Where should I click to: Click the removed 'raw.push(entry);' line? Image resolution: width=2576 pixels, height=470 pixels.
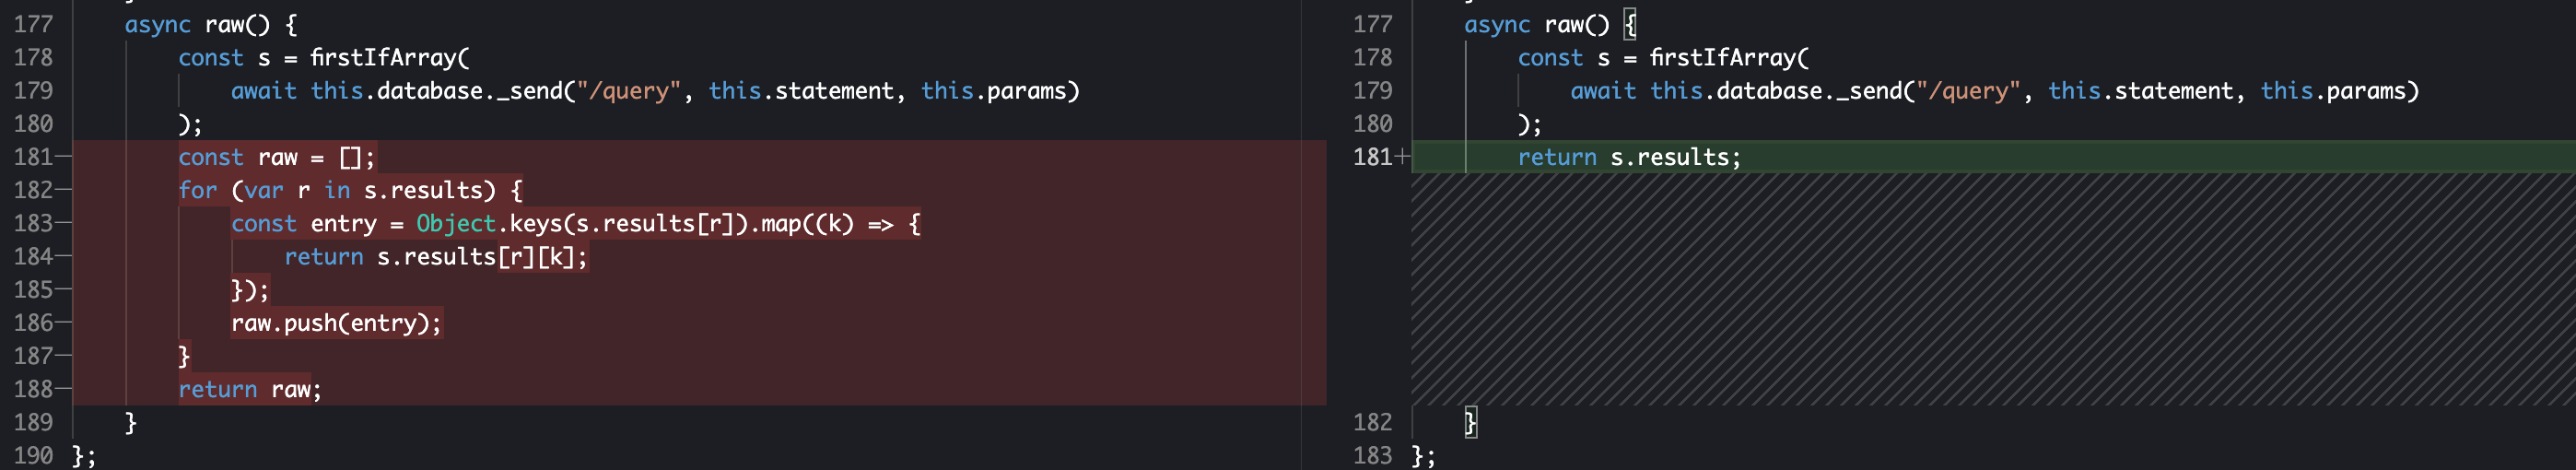tap(336, 323)
